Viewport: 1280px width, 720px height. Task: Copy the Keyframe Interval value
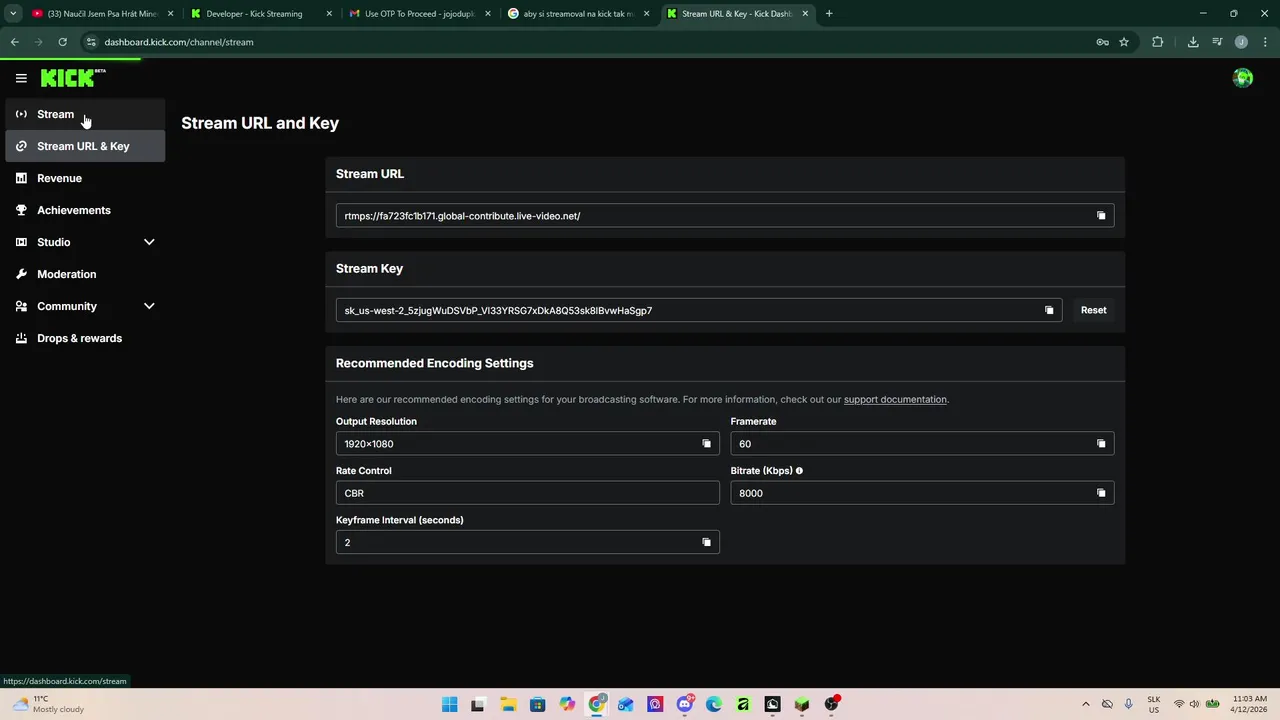coord(706,542)
